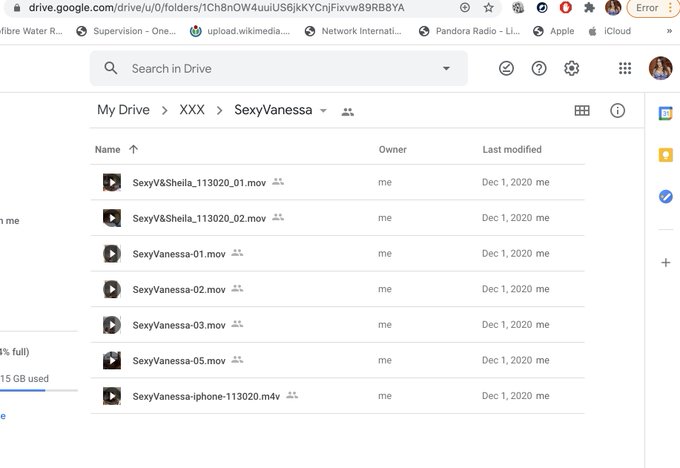Click shared icon on SexyVanessa-03.mov
Screen dimensions: 680x468
pos(237,324)
